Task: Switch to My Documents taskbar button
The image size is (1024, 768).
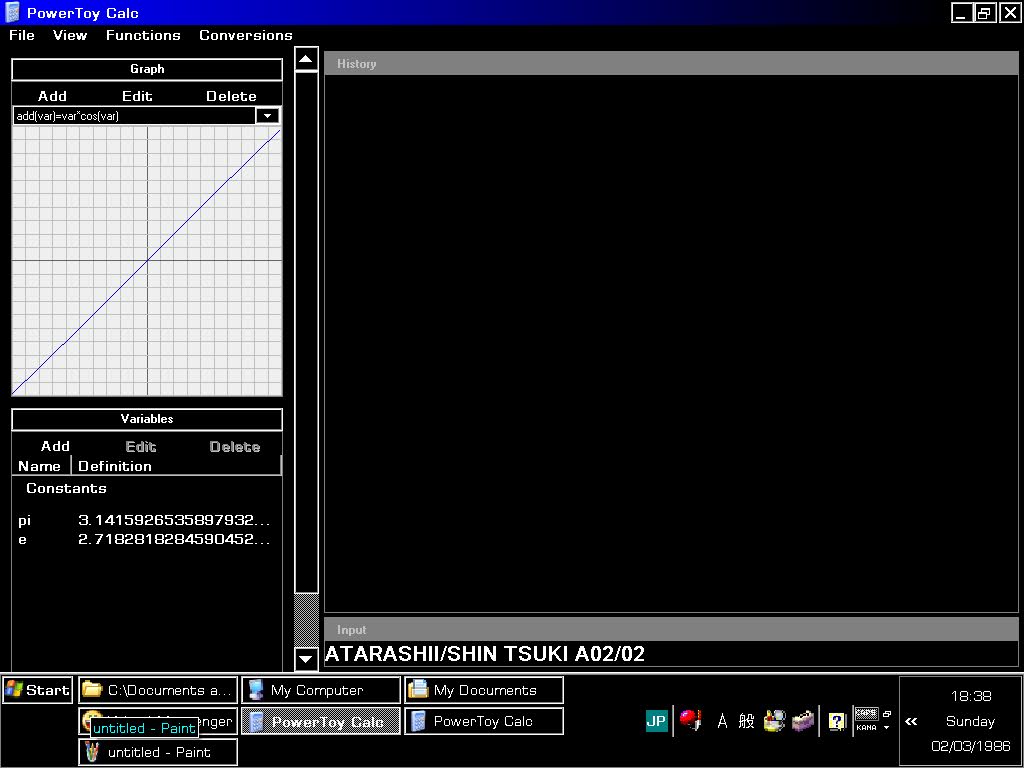Action: (x=483, y=690)
